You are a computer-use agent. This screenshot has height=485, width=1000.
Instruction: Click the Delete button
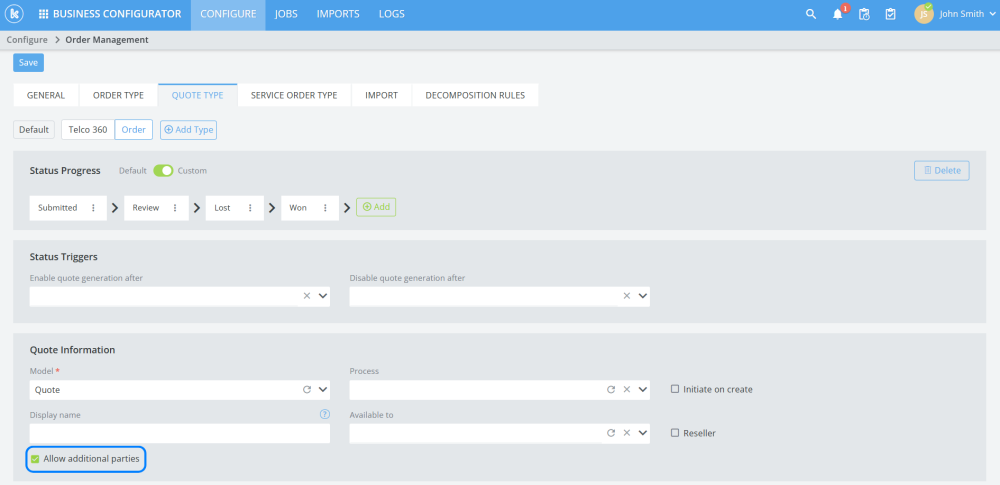(941, 170)
